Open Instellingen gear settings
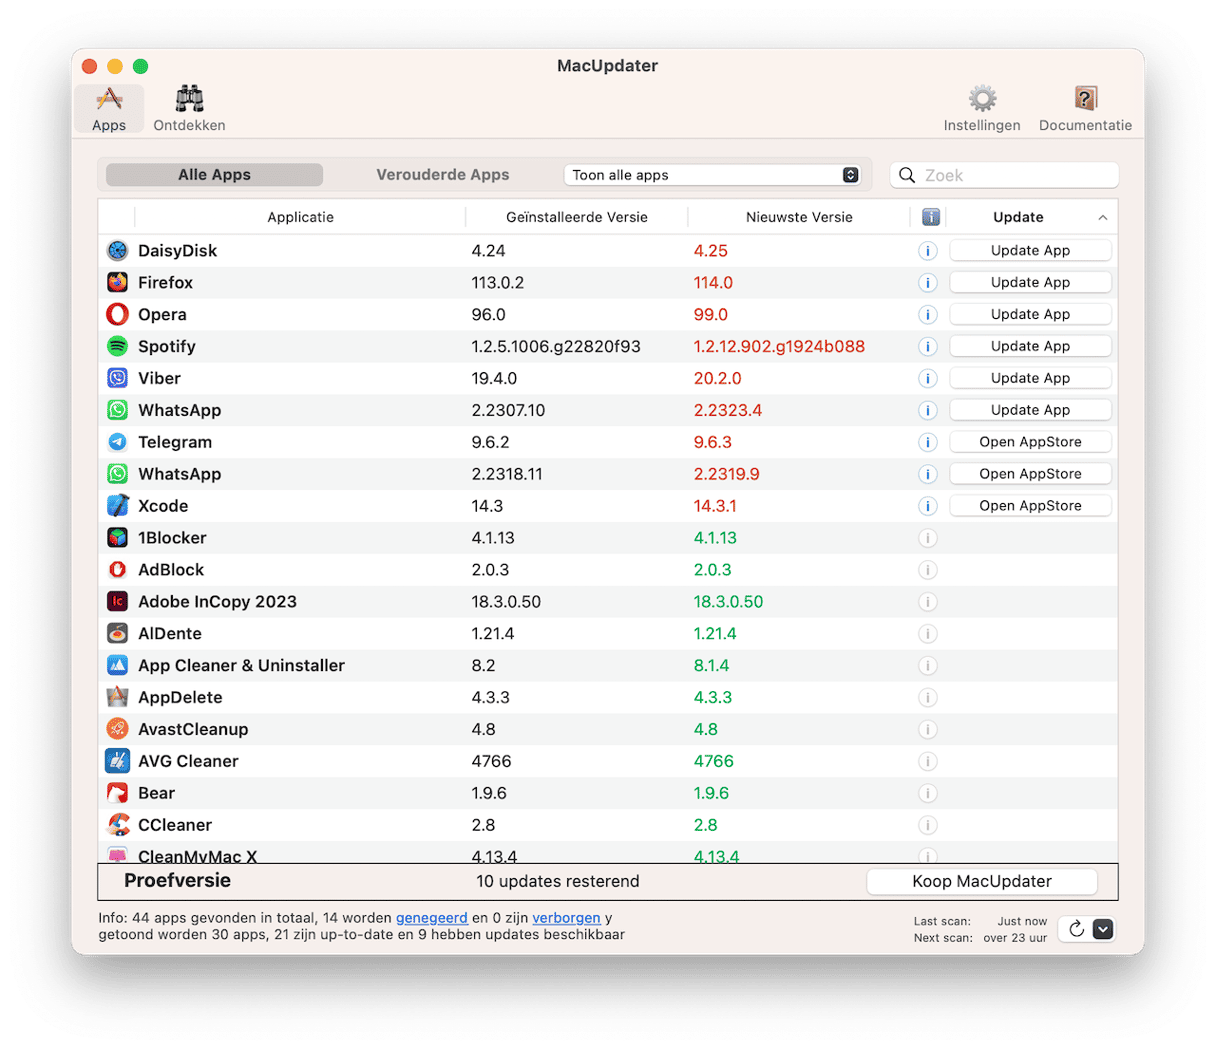The height and width of the screenshot is (1049, 1216). click(x=982, y=109)
